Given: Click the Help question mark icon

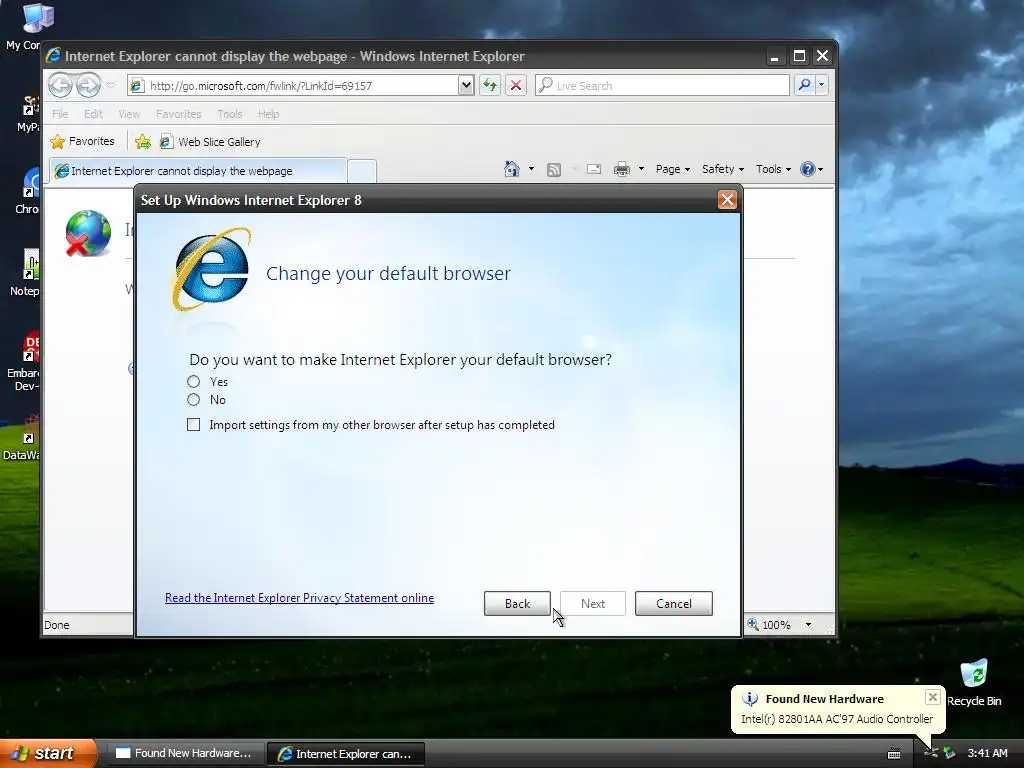Looking at the screenshot, I should pos(808,169).
